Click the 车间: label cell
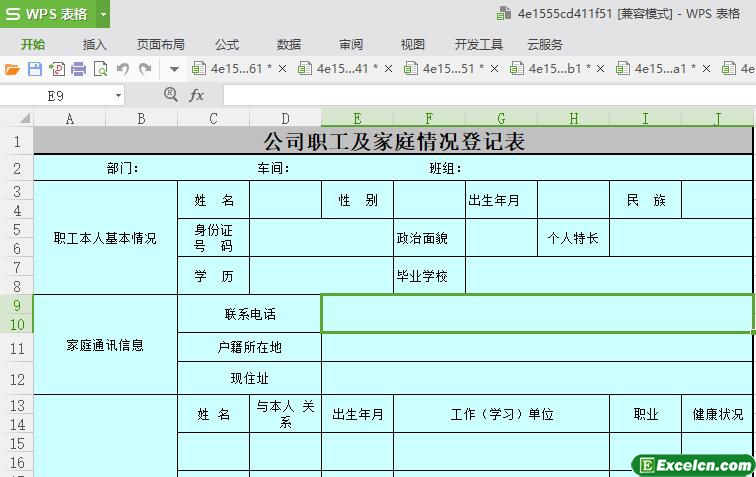 (x=273, y=168)
